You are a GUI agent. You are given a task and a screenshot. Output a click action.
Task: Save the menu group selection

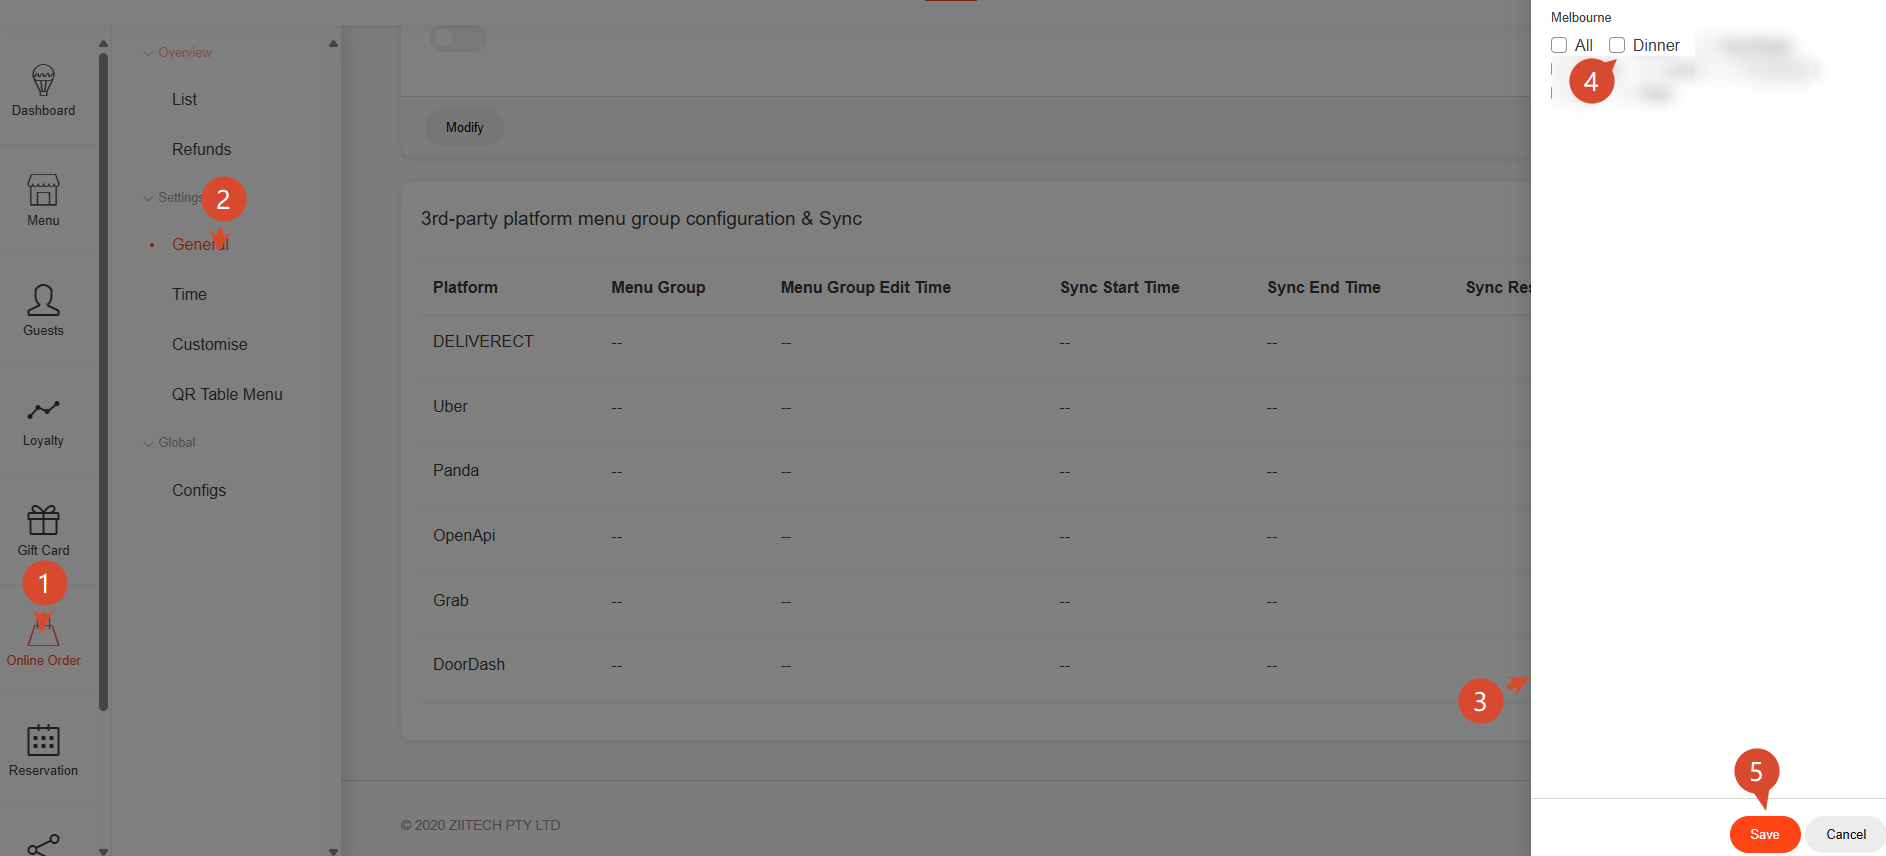pyautogui.click(x=1765, y=834)
